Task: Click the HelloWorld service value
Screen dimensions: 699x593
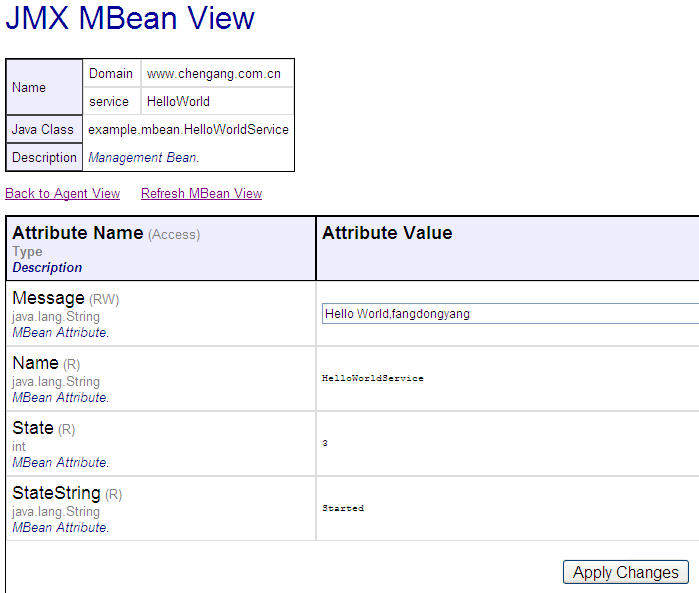Action: [x=178, y=102]
